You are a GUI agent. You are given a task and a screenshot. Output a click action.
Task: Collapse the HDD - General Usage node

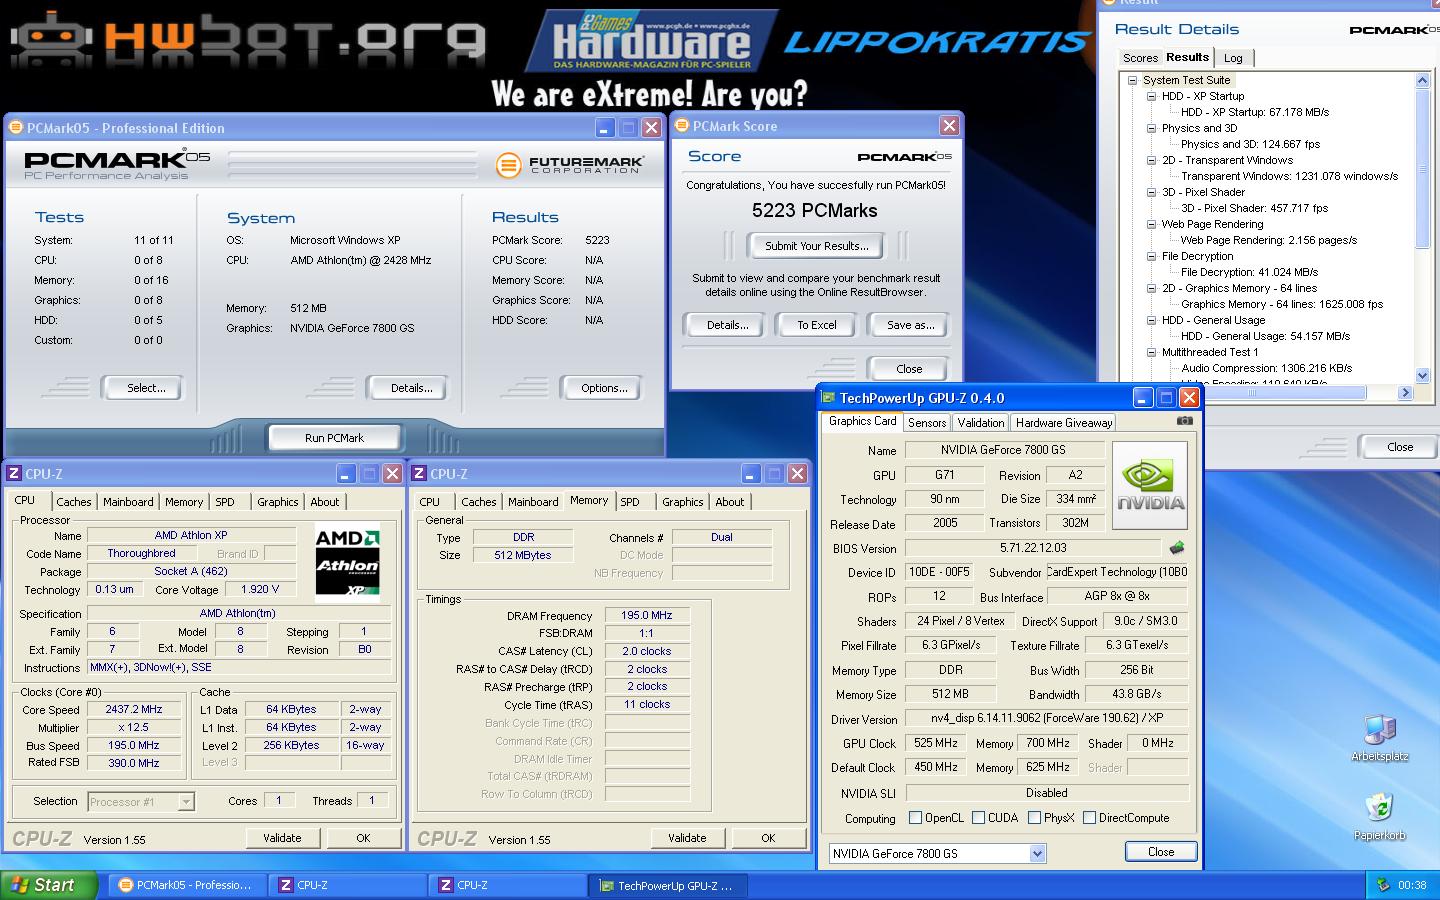tap(1152, 320)
